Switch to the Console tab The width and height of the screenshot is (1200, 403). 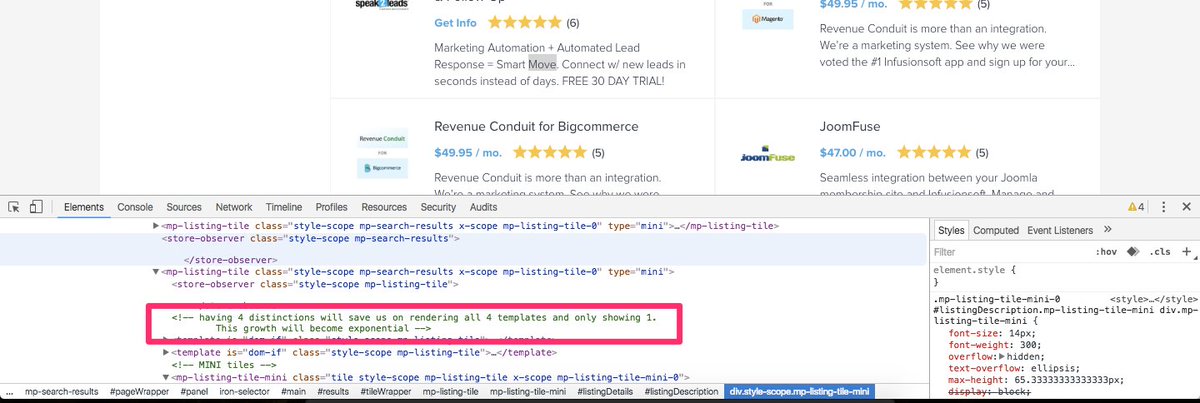135,207
